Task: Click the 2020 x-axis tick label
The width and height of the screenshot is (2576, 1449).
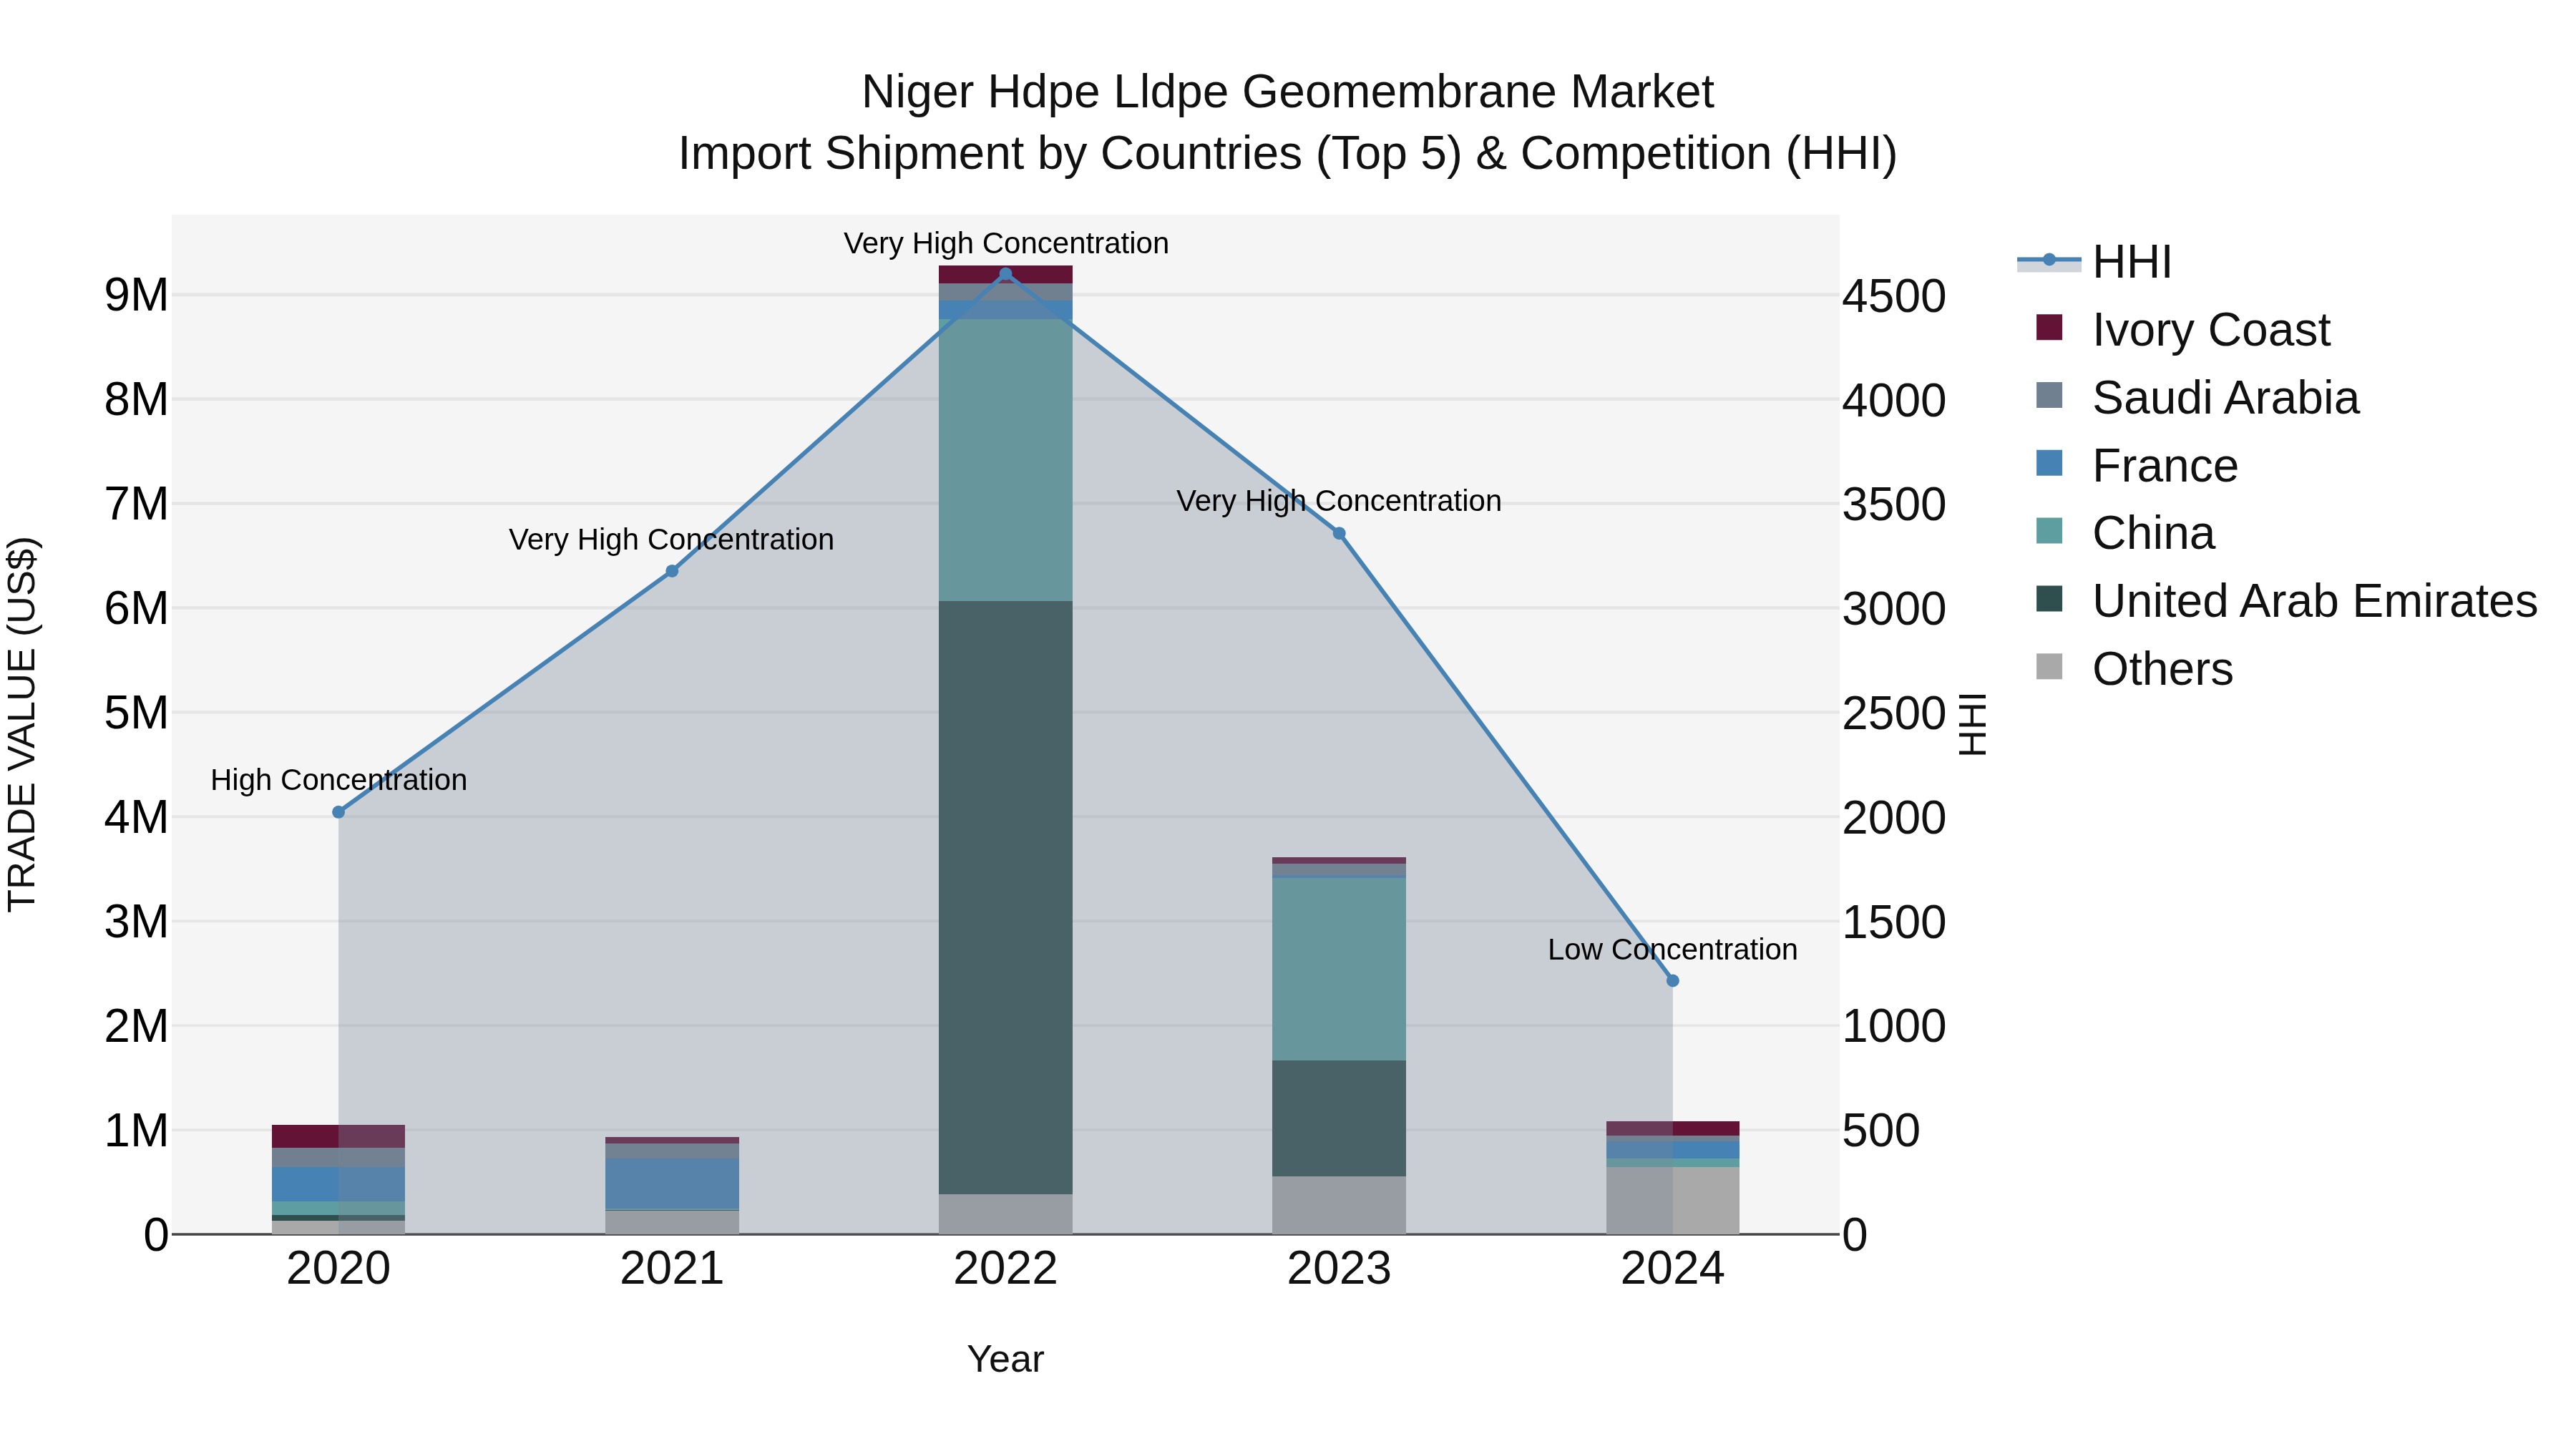Action: 338,1269
